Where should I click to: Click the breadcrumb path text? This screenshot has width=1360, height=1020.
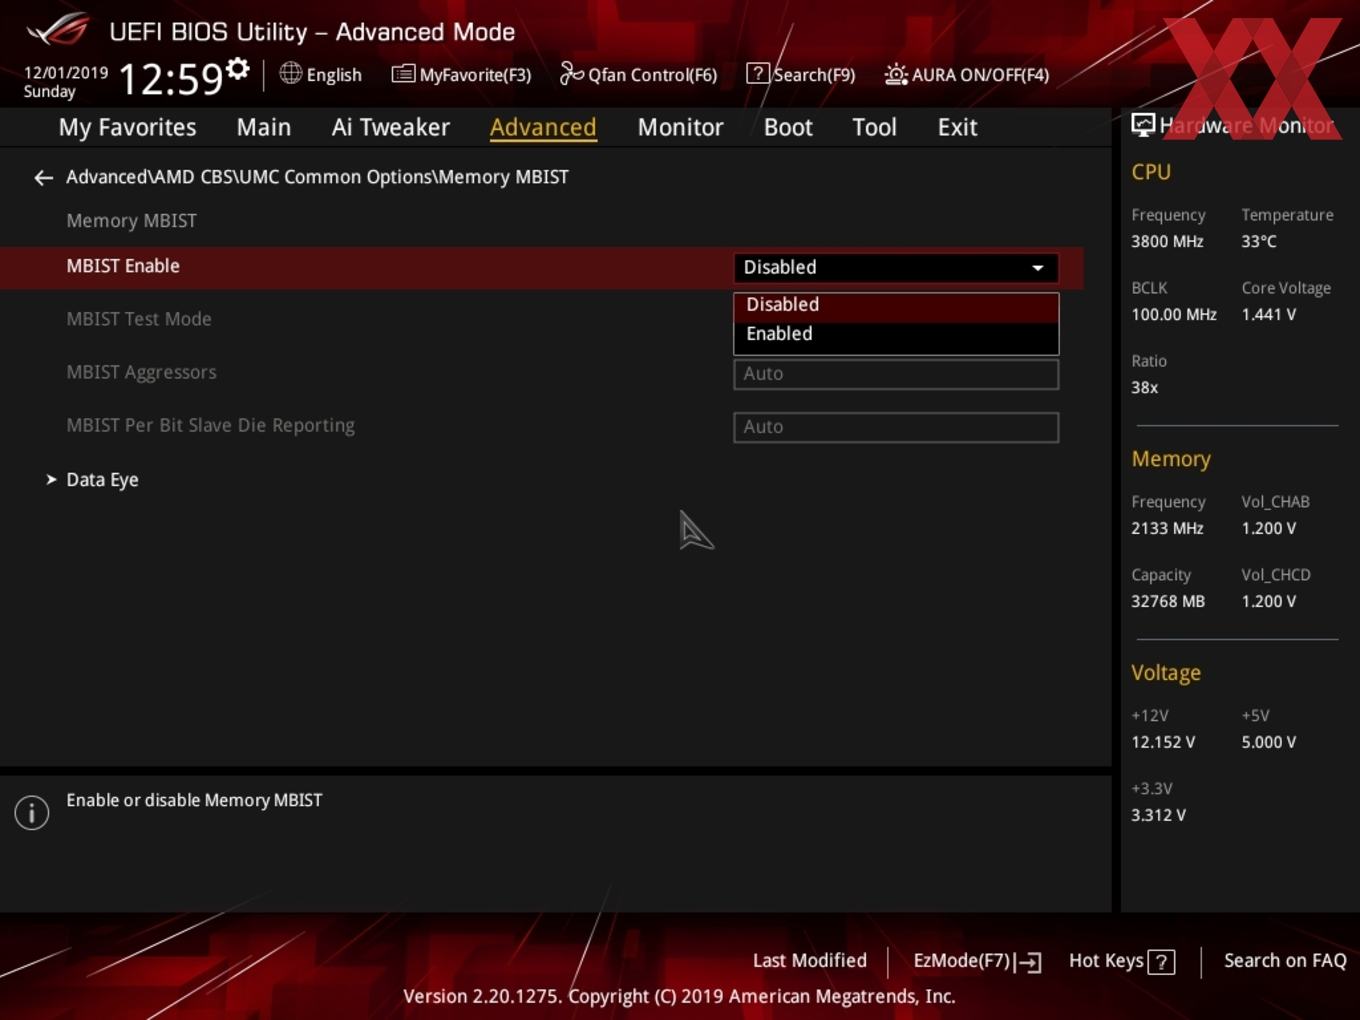point(317,177)
